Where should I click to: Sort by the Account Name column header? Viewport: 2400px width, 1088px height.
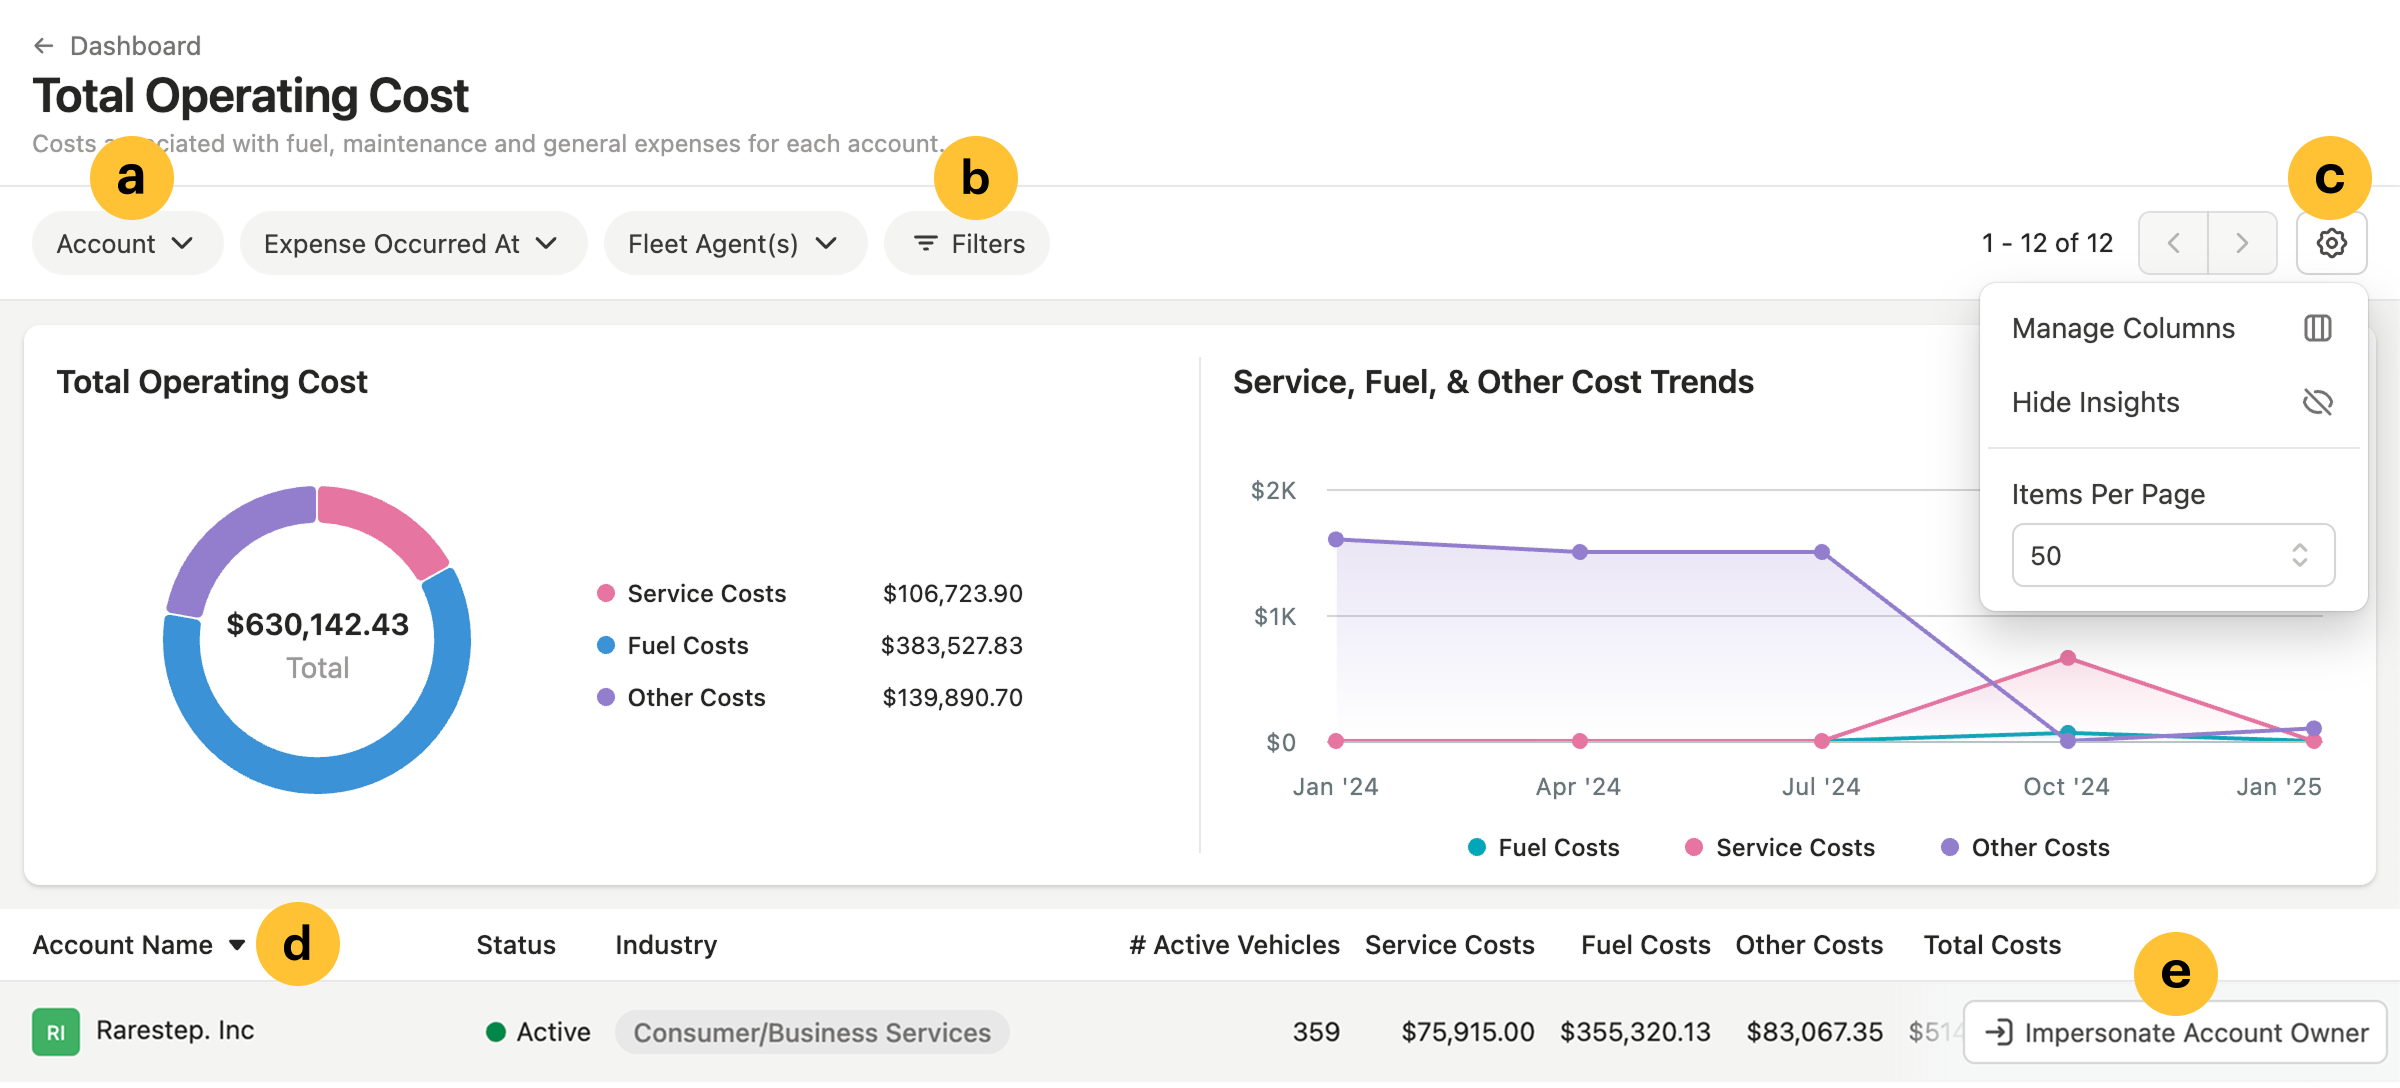[123, 945]
